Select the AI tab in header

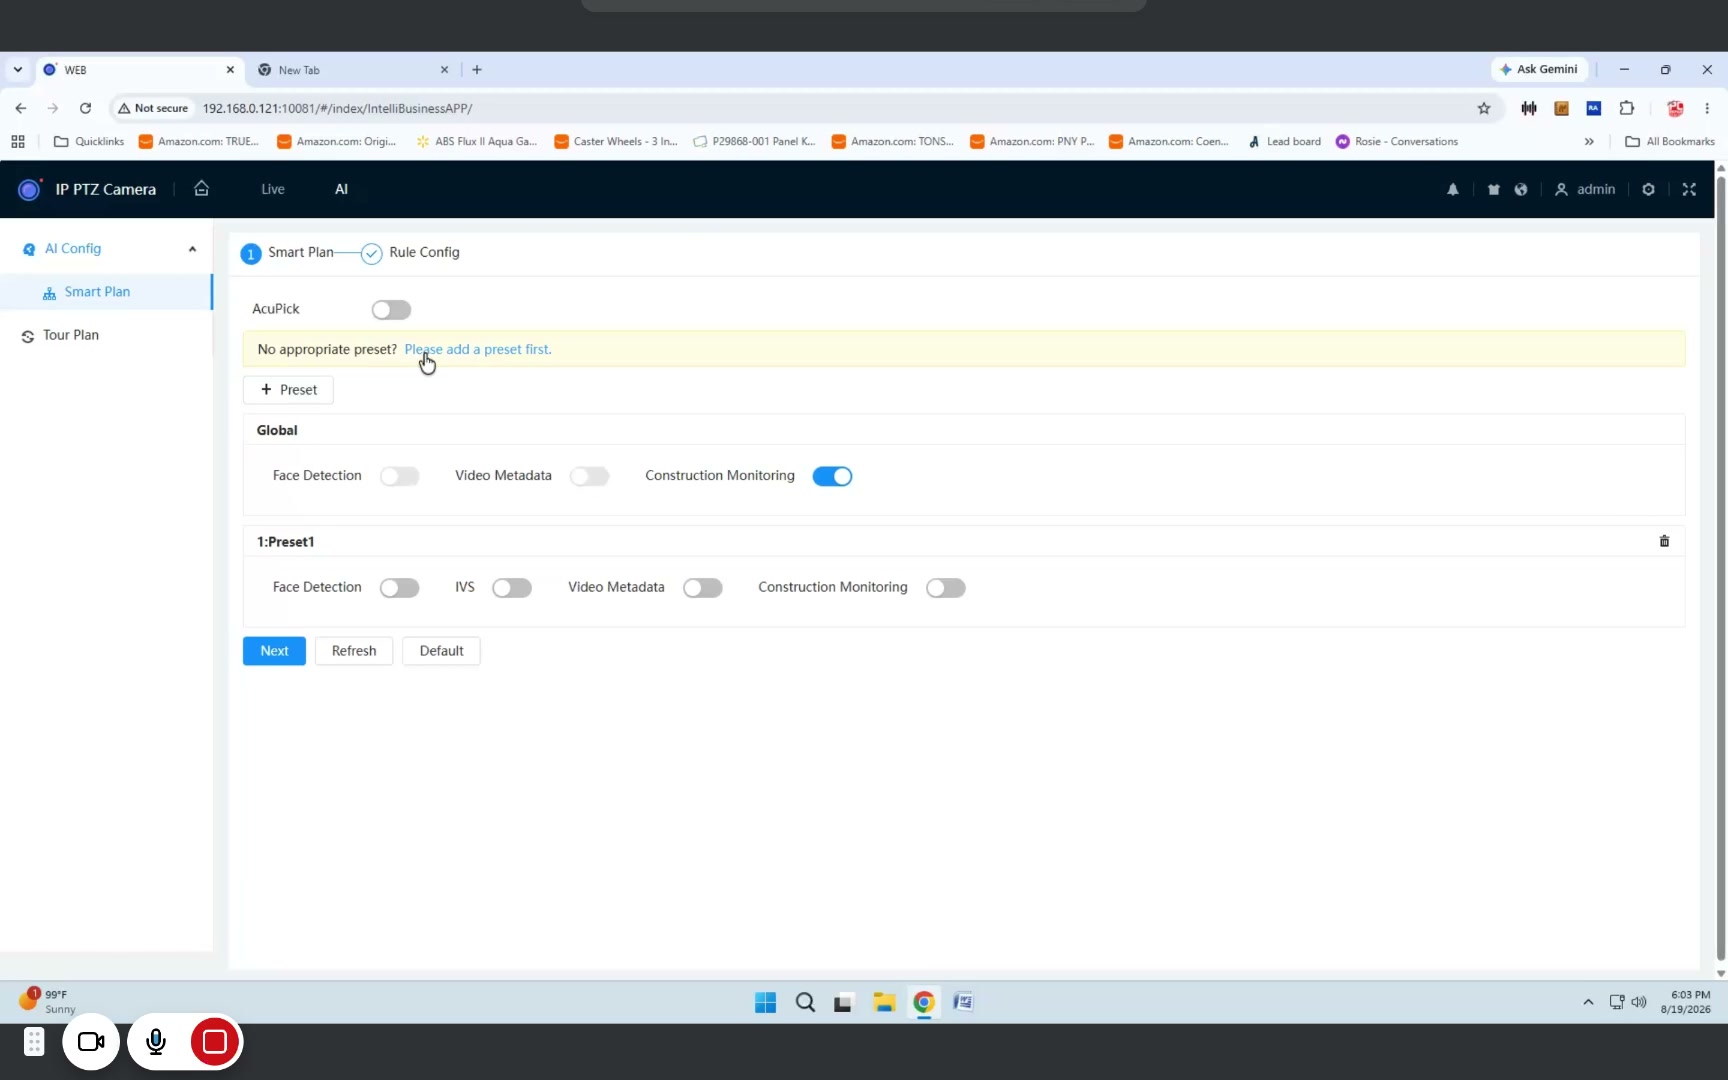tap(341, 189)
